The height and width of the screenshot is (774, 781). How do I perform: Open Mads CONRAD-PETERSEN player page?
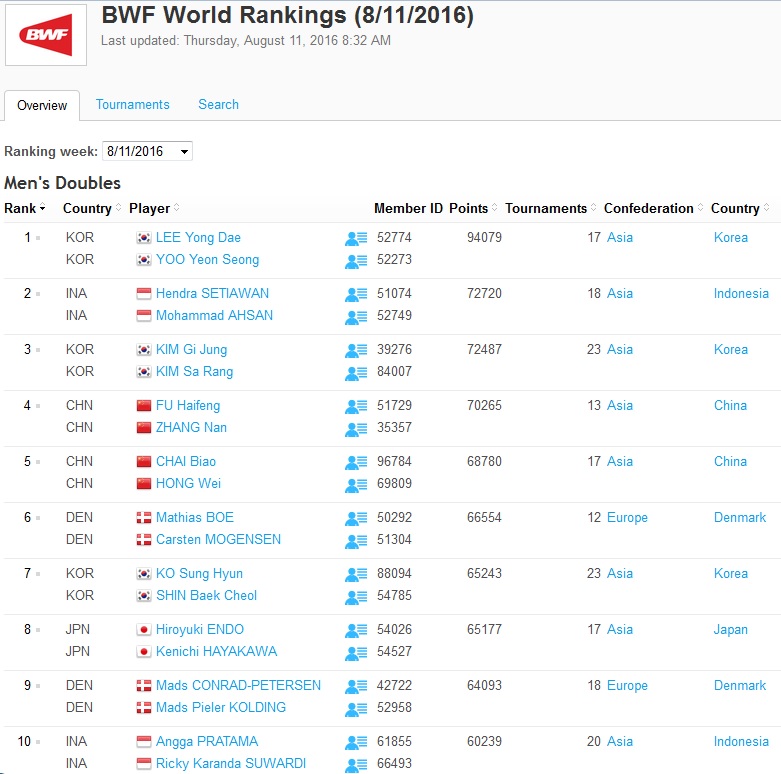click(238, 686)
